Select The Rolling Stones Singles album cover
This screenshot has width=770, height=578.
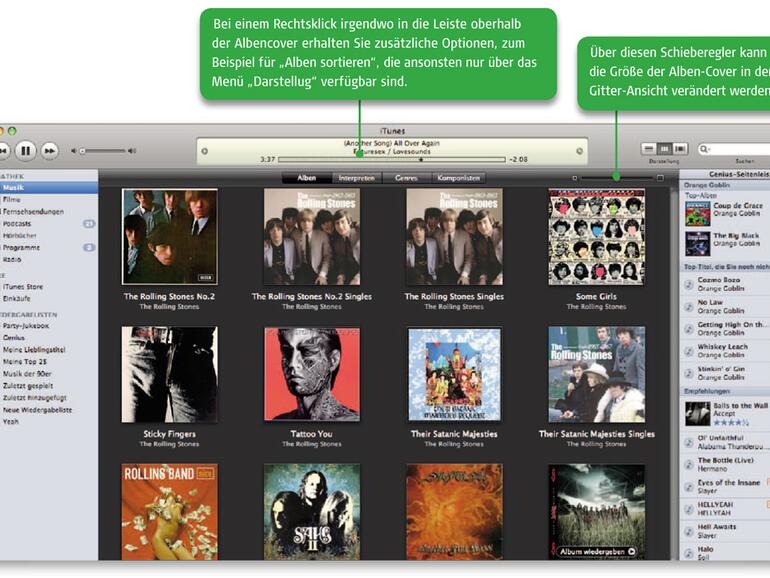point(454,237)
